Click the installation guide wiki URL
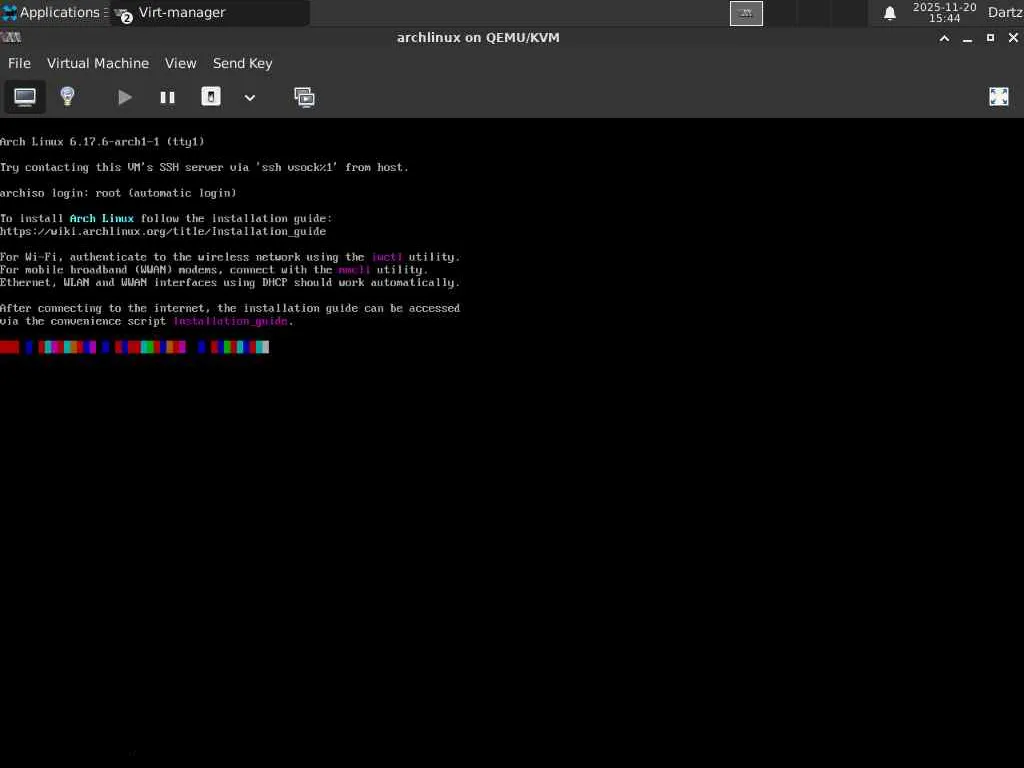 [x=163, y=231]
